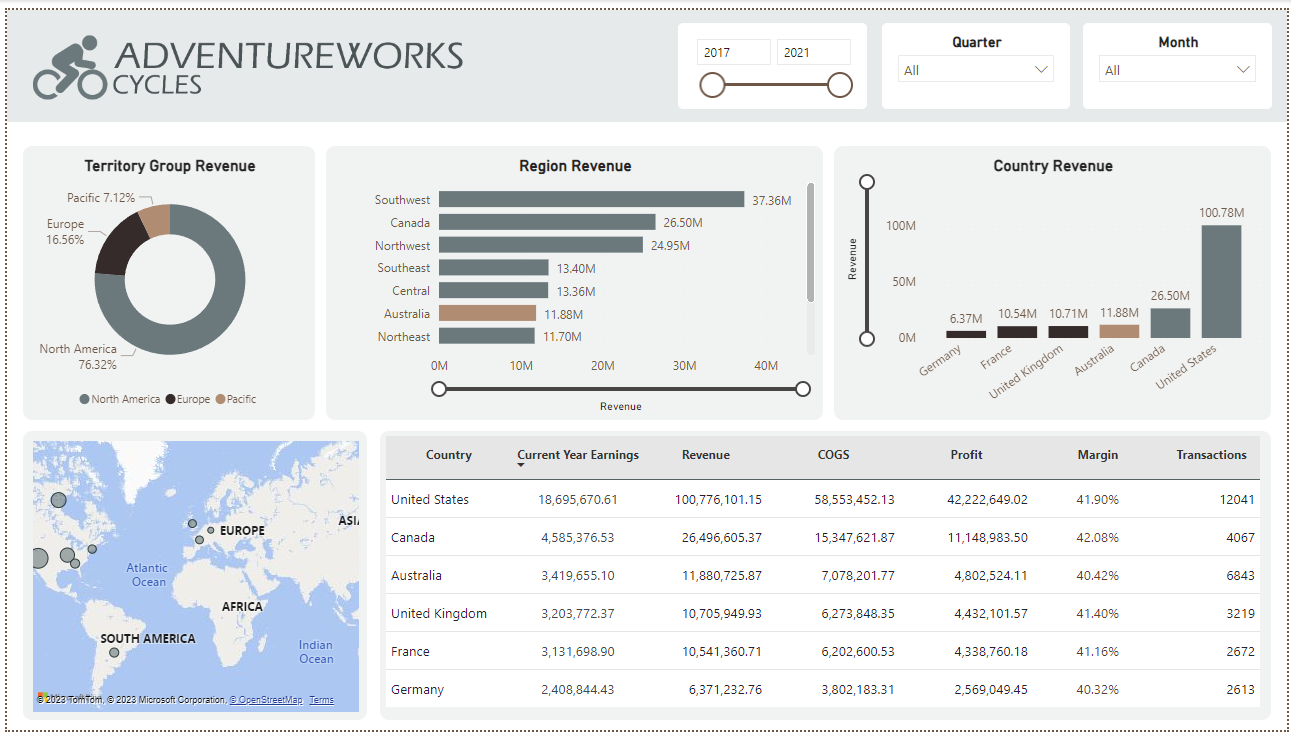The image size is (1294, 735).
Task: Click the top handle of the Country Revenue vertical slider
Action: (x=867, y=182)
